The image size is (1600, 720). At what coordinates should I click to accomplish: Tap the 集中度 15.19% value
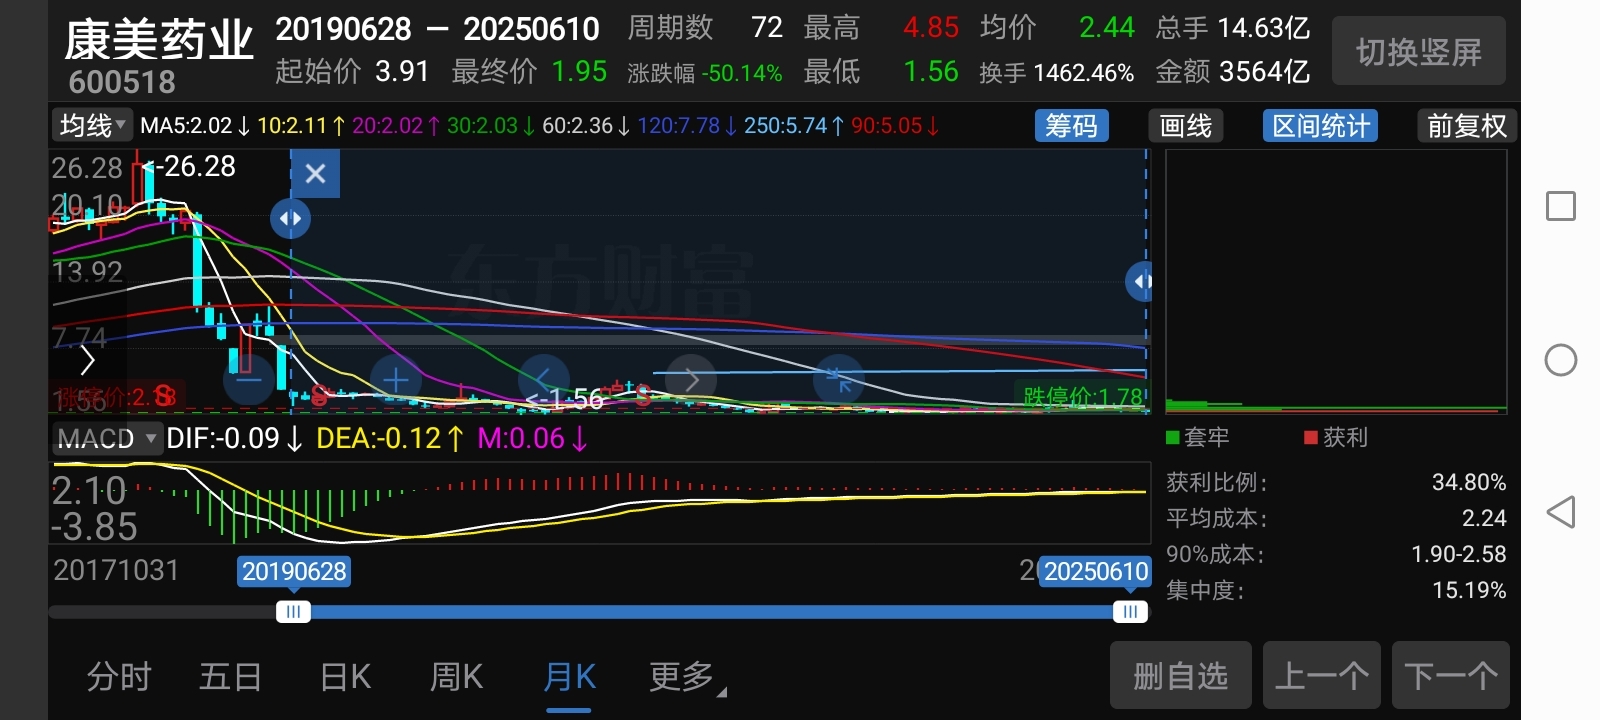click(x=1469, y=590)
